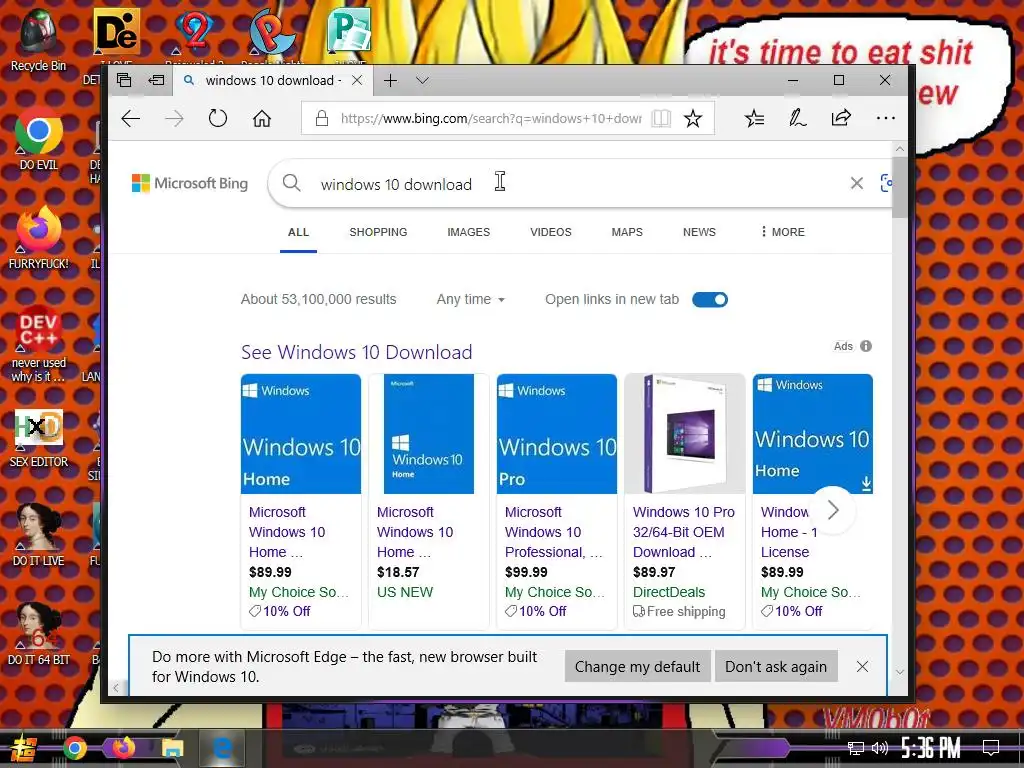Image resolution: width=1024 pixels, height=768 pixels.
Task: Click the Bing search magnifier icon
Action: [x=291, y=183]
